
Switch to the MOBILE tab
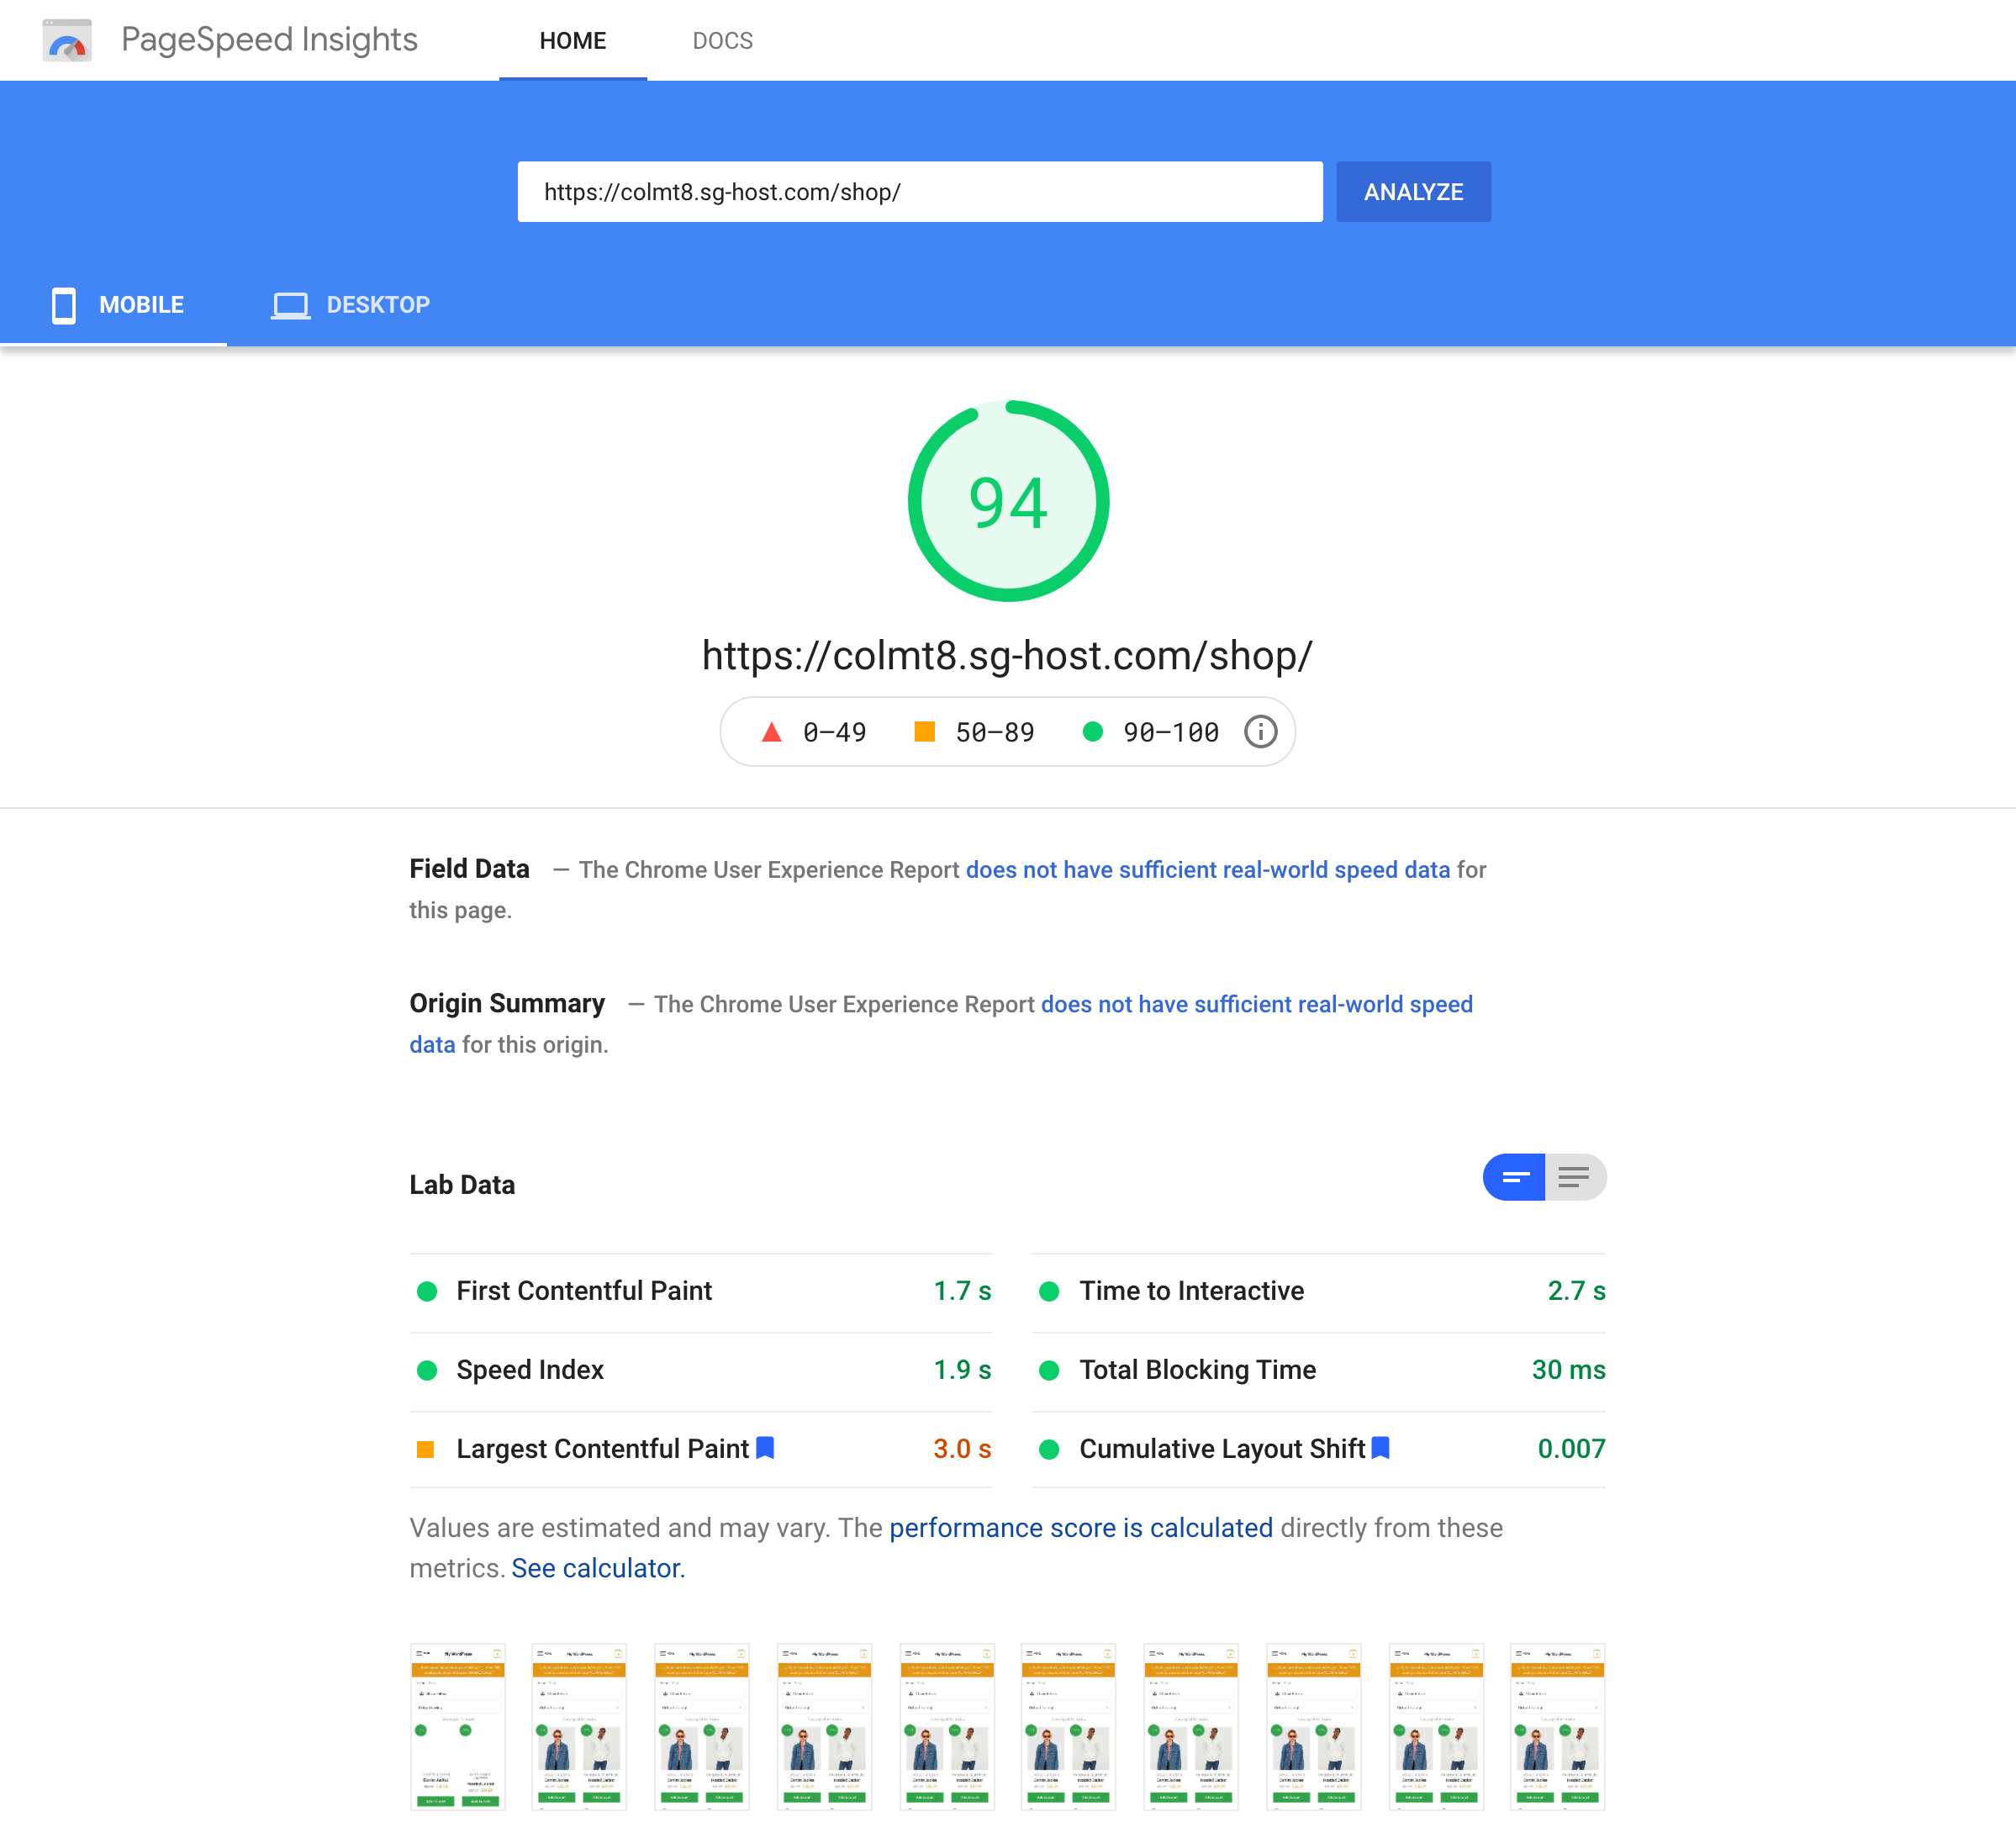point(114,305)
